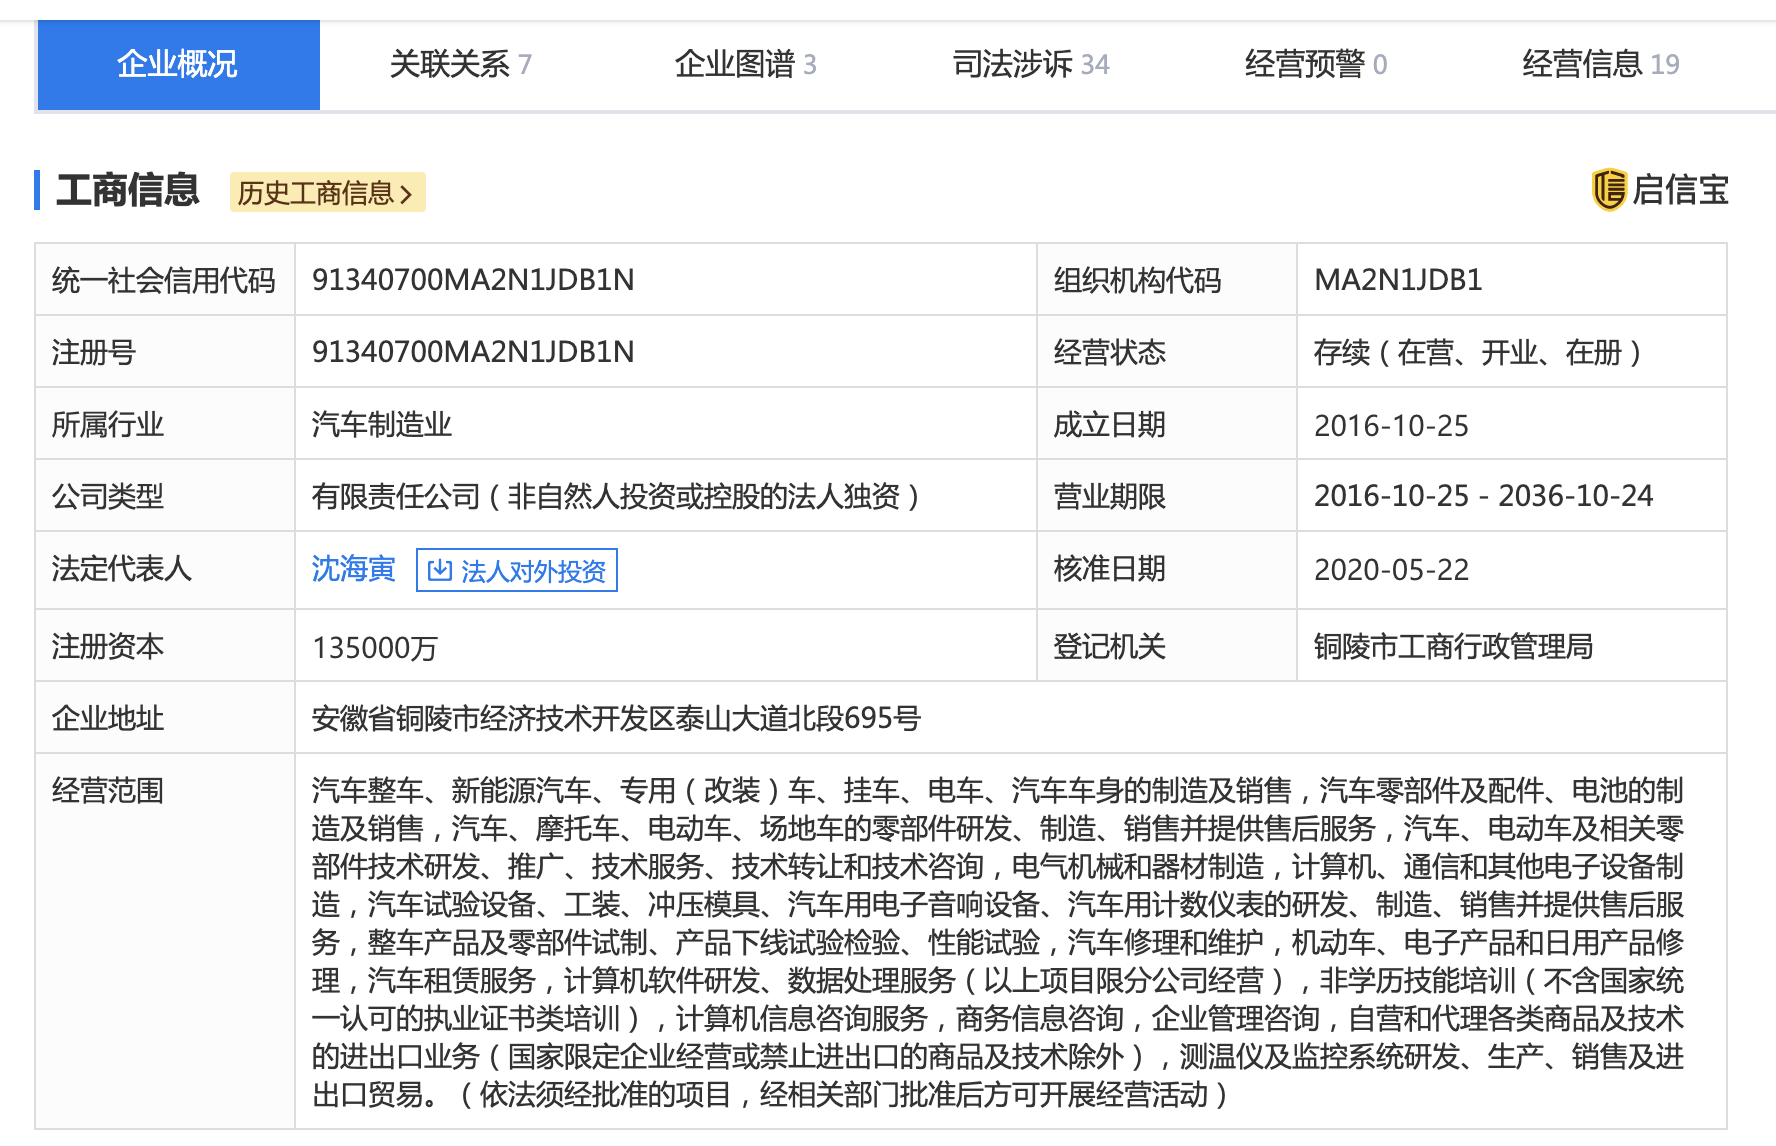Select approval date 2020-05-22
Image resolution: width=1776 pixels, height=1146 pixels.
pos(1391,569)
